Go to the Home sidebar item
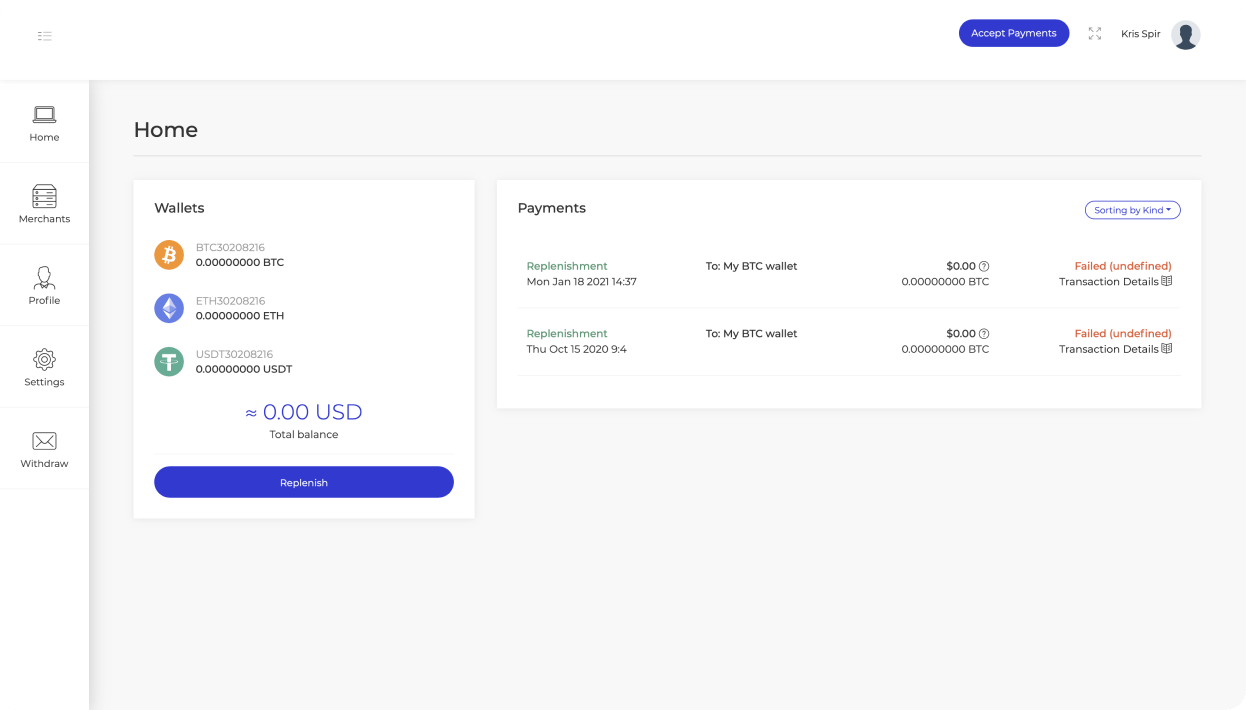 44,123
